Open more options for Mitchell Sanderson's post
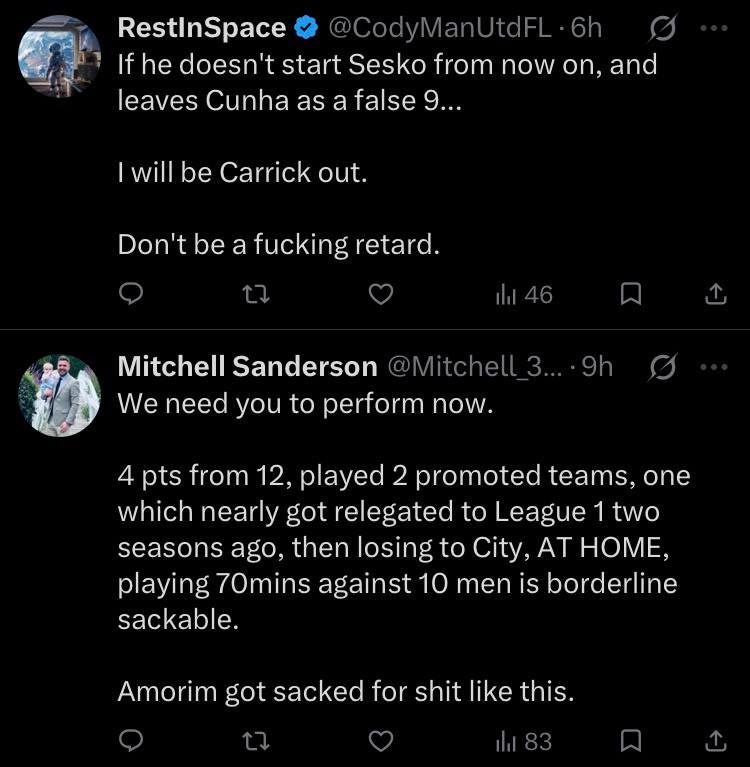The height and width of the screenshot is (767, 750). 714,367
